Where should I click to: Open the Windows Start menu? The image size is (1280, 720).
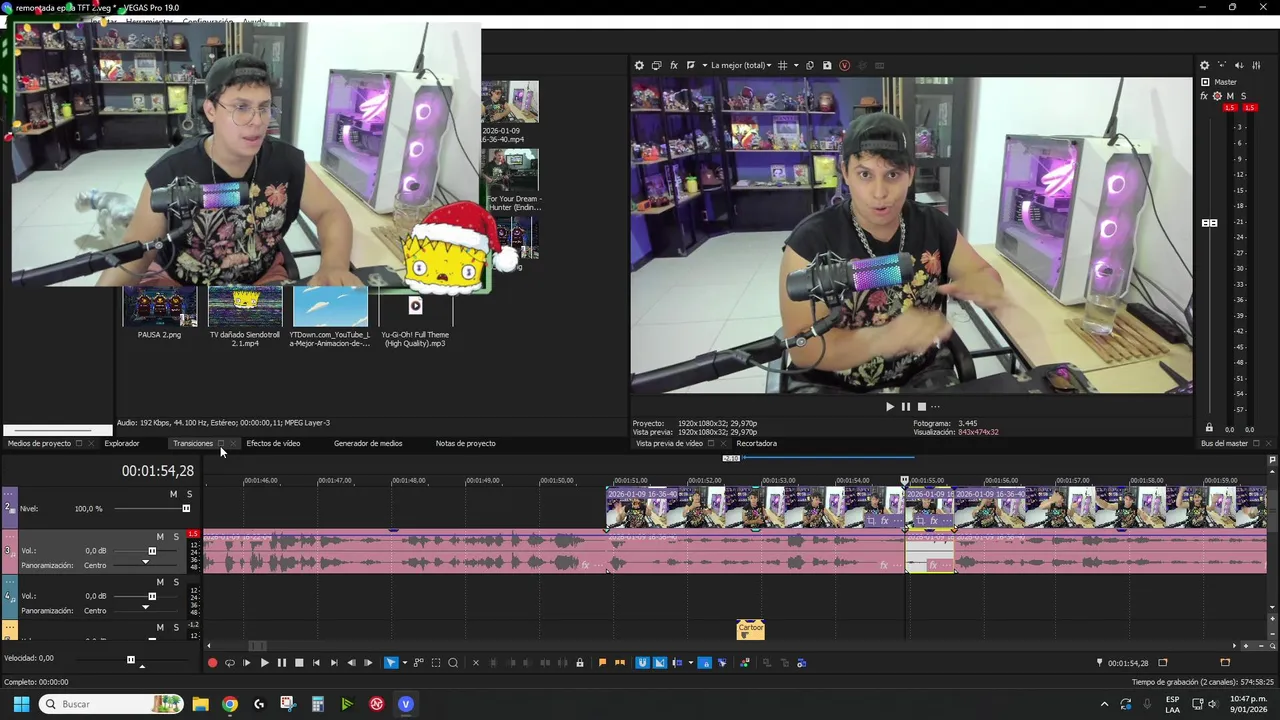point(21,704)
